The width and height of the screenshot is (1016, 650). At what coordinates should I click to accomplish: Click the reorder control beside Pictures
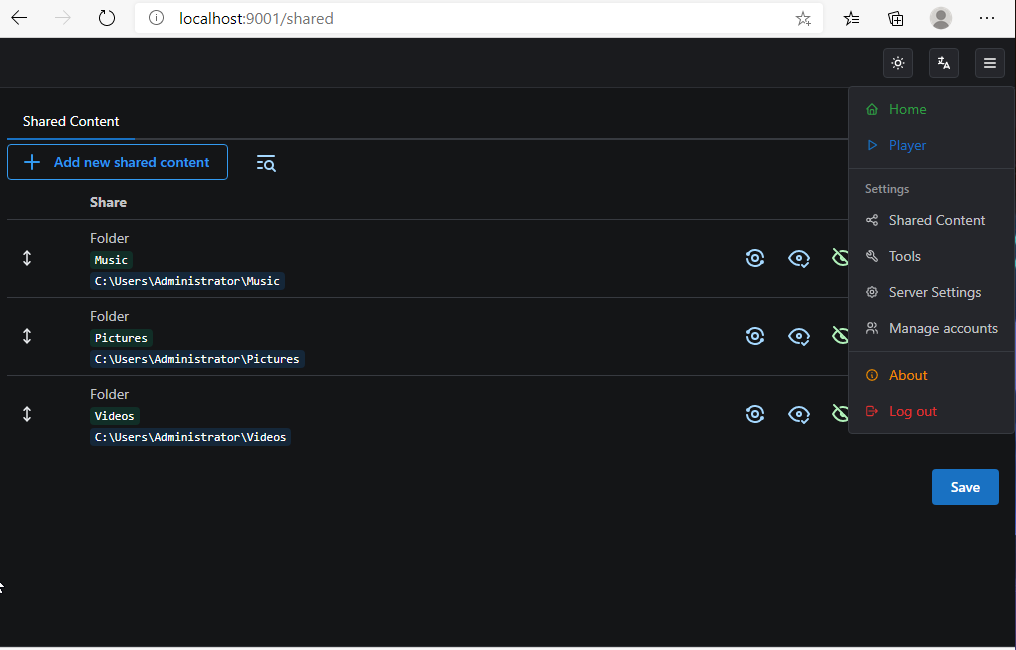(27, 336)
